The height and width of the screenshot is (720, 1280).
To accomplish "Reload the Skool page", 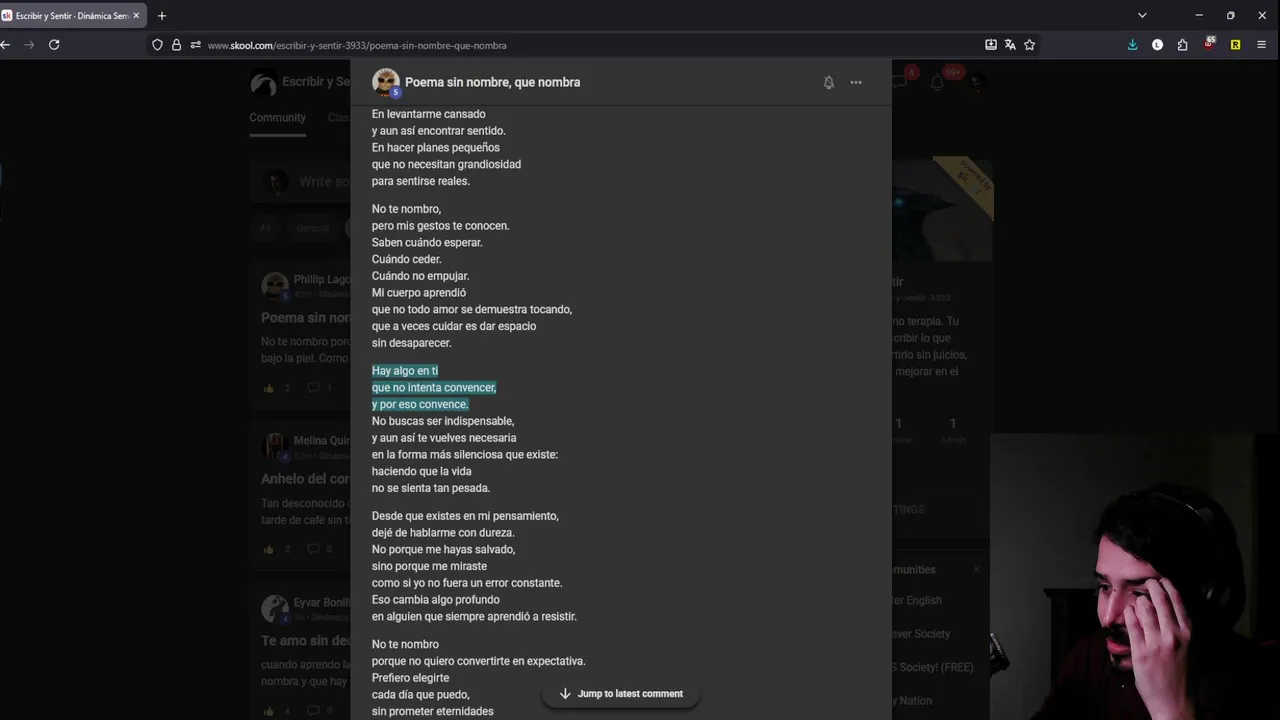I will click(54, 45).
